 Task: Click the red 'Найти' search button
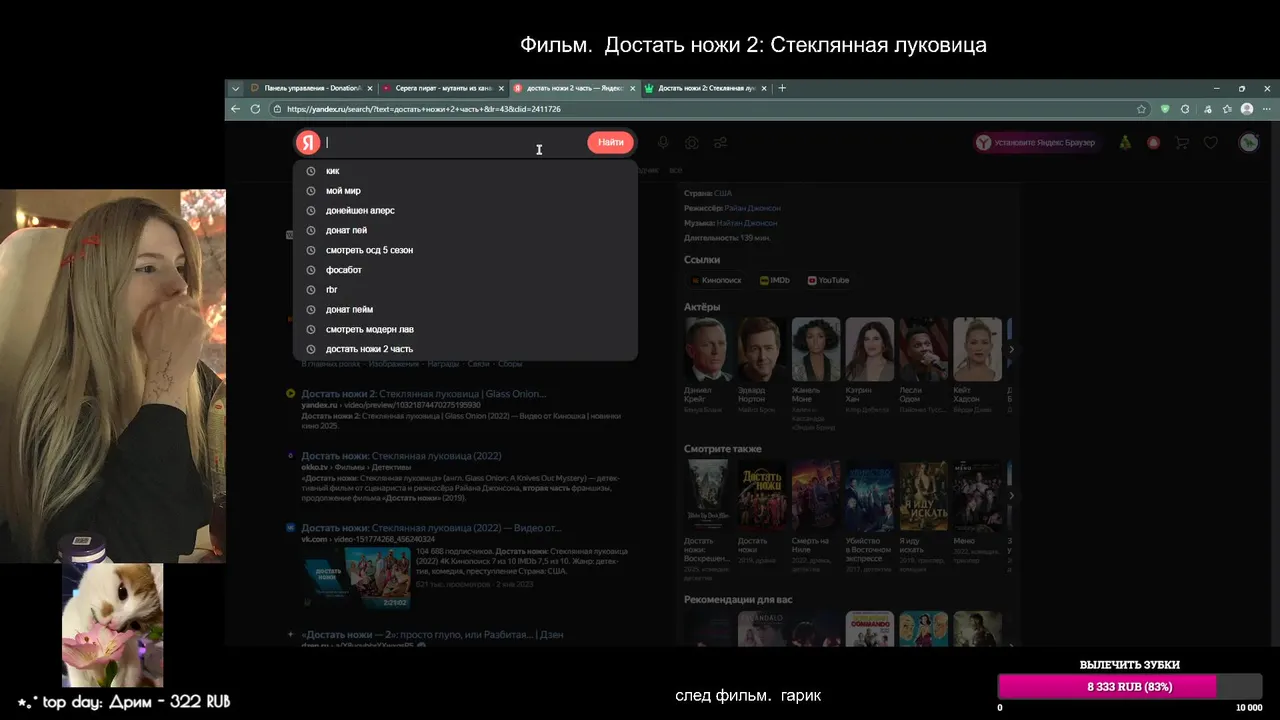pos(610,142)
